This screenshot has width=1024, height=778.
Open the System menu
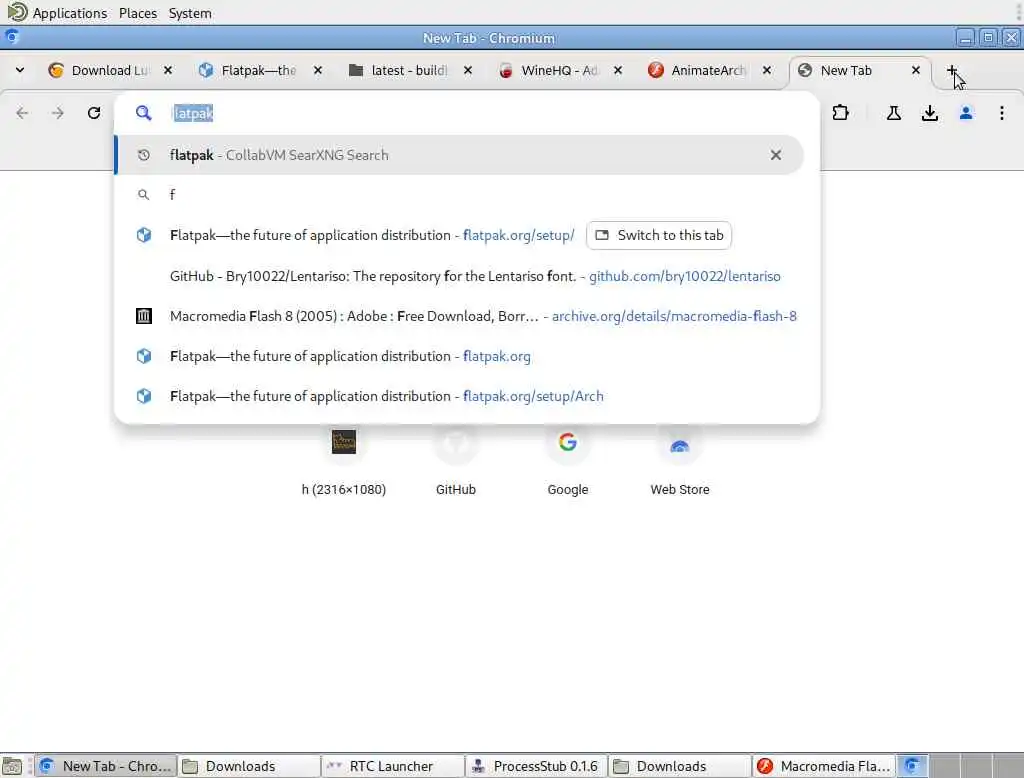point(190,13)
